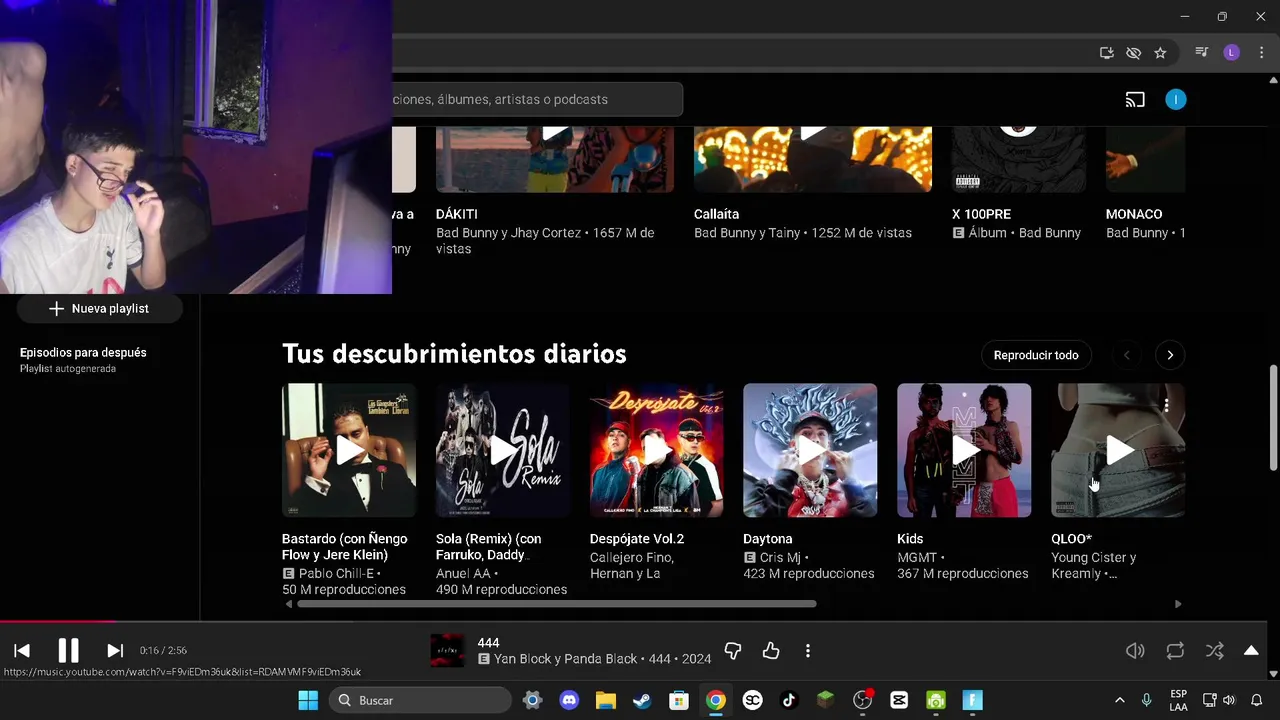Open the Chrome profile avatar L
The height and width of the screenshot is (720, 1280).
(1232, 53)
